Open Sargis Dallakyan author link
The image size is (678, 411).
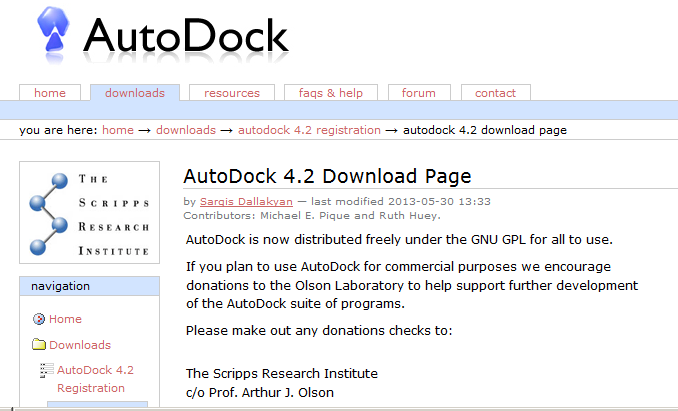[246, 201]
